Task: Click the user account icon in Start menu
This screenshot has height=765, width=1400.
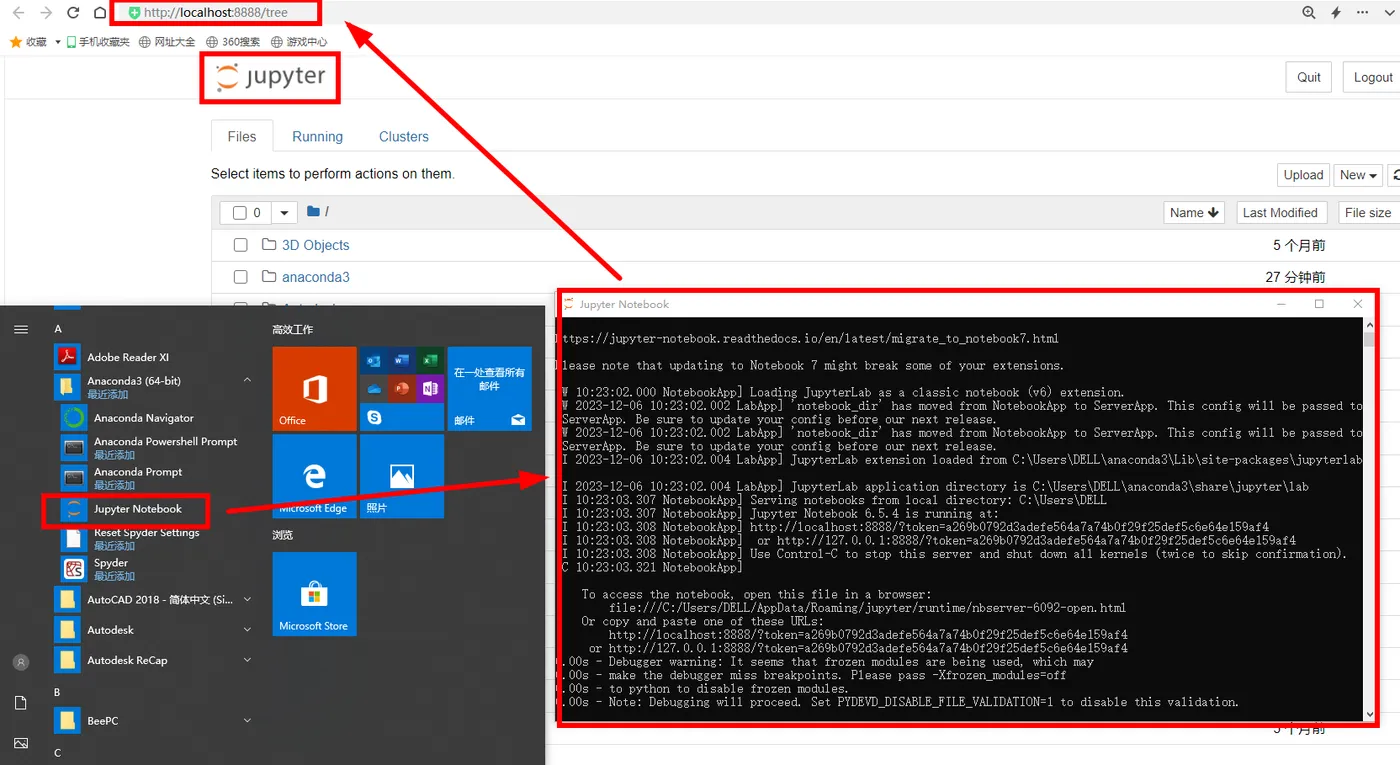Action: pos(20,662)
